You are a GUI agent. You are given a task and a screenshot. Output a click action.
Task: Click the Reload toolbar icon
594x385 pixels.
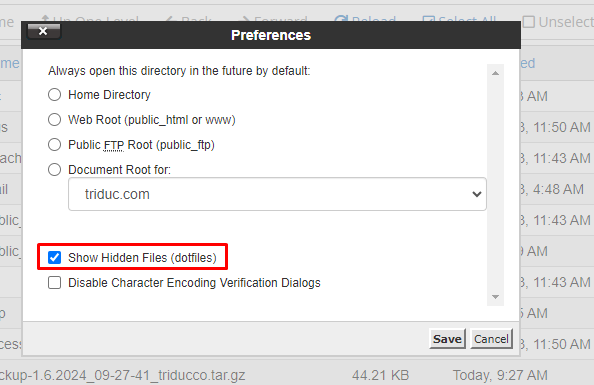(x=341, y=19)
